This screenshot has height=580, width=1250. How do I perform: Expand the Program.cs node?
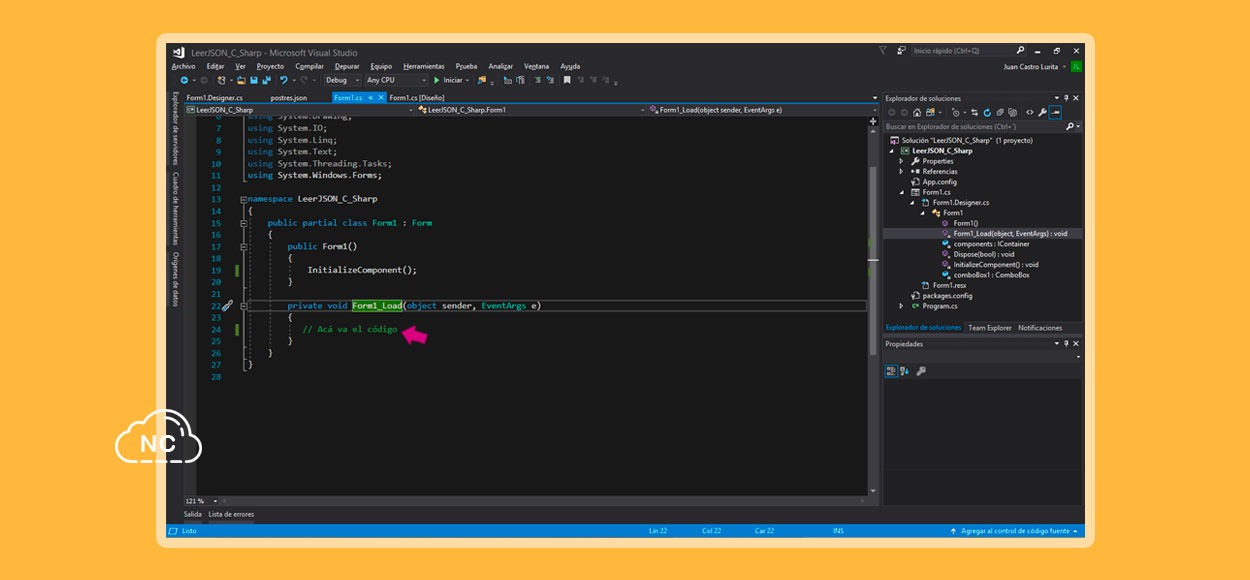(x=901, y=306)
